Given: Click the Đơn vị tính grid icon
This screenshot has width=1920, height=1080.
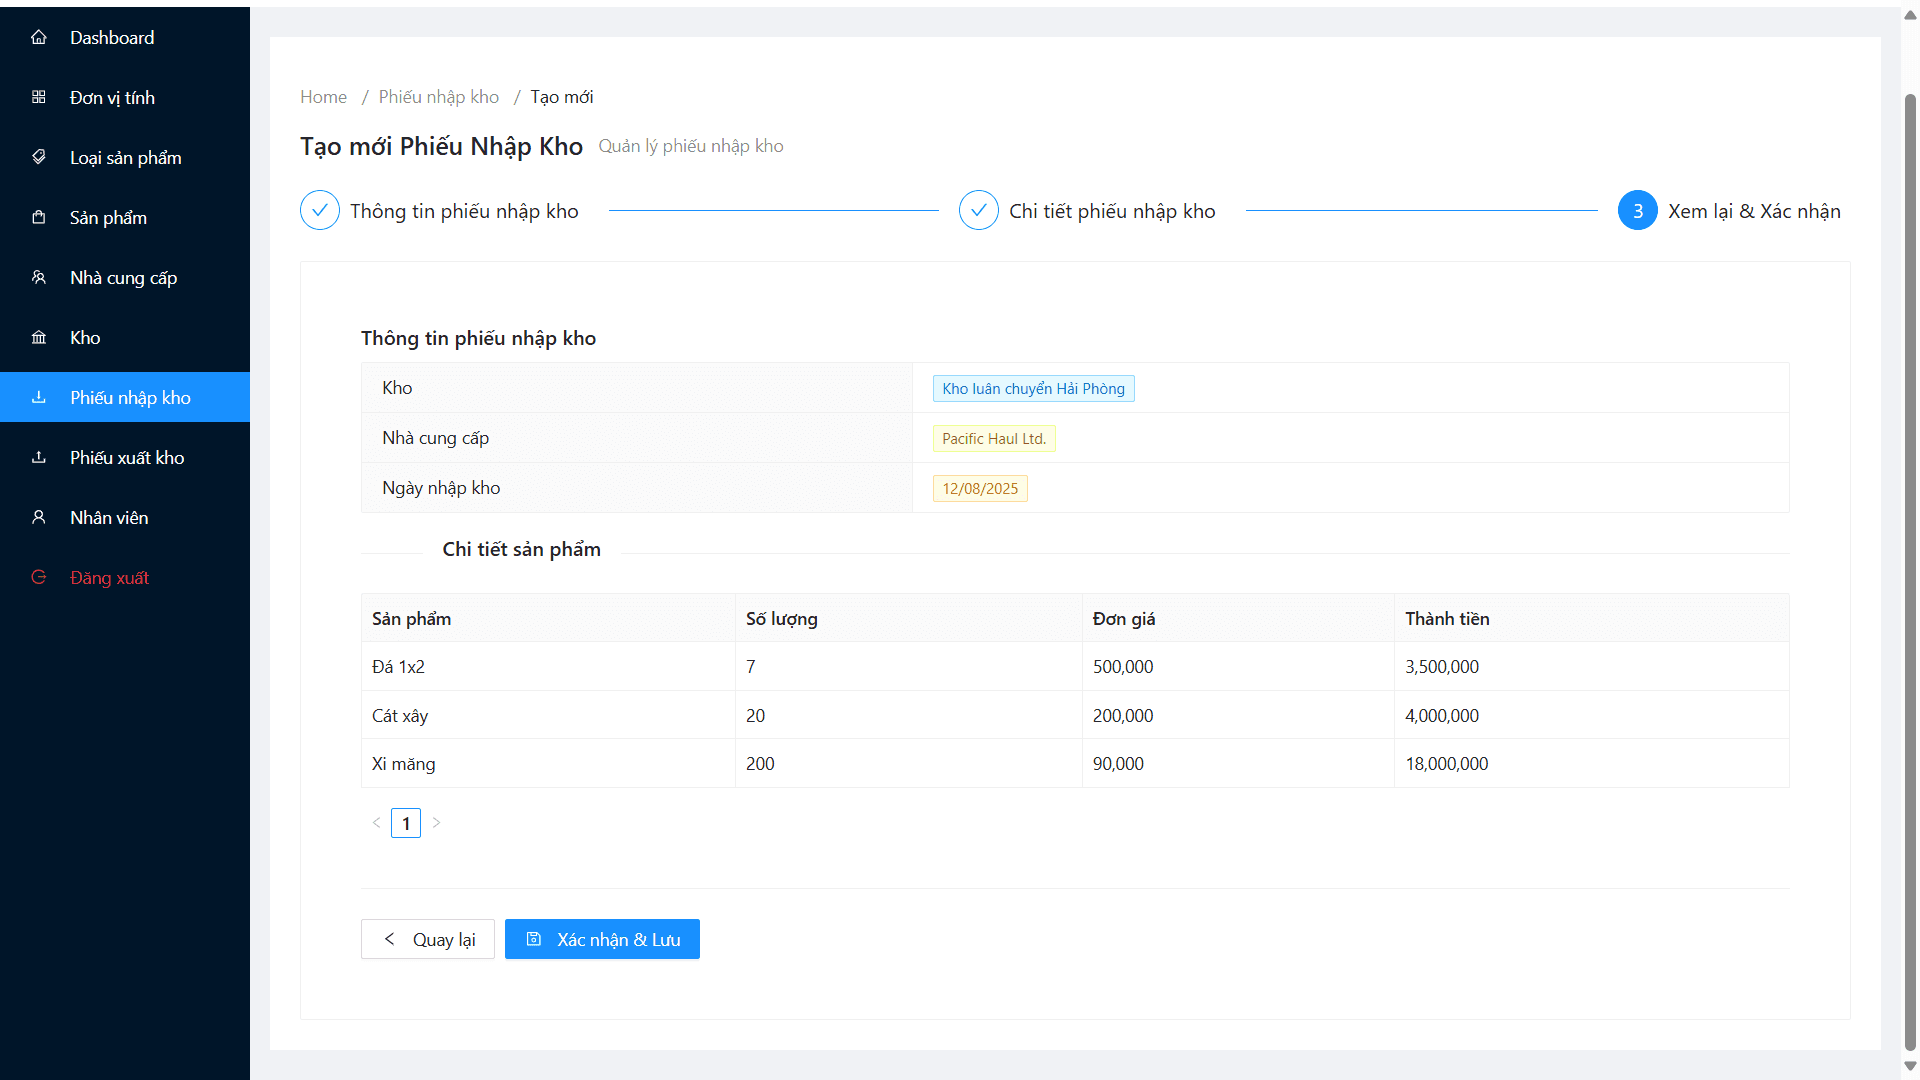Looking at the screenshot, I should 39,98.
